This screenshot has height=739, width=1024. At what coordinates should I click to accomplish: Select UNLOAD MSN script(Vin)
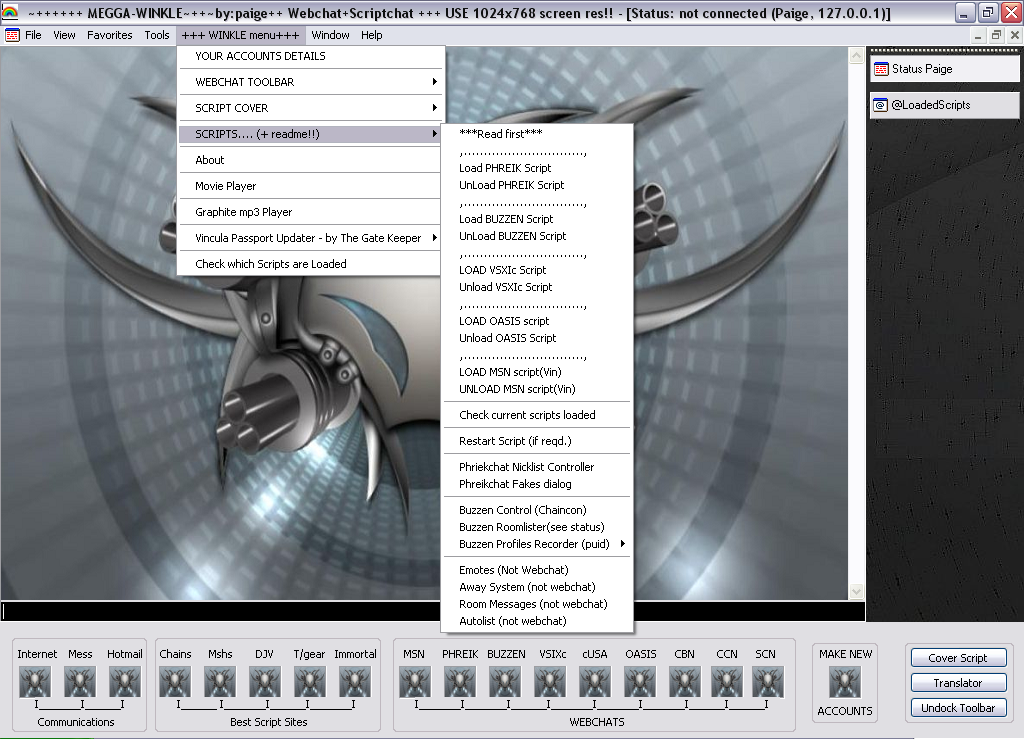[x=537, y=388]
